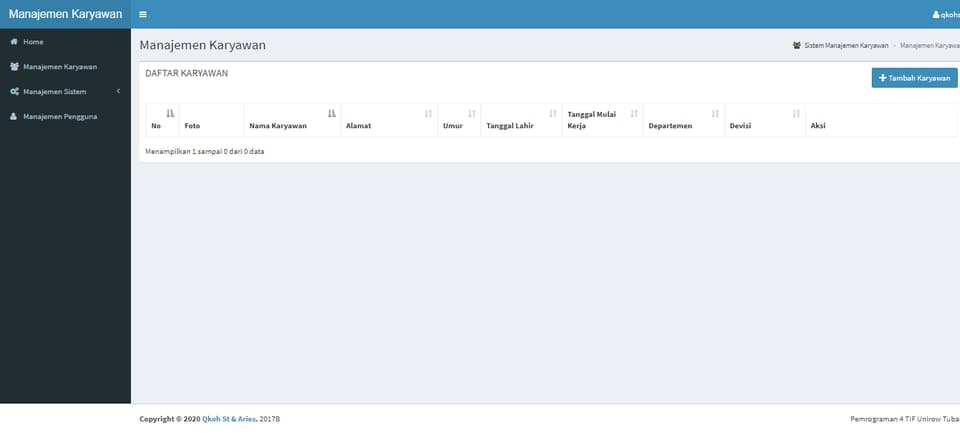Click the Tambah Karyawan button
Screen dimensions: 960x433
click(x=914, y=78)
